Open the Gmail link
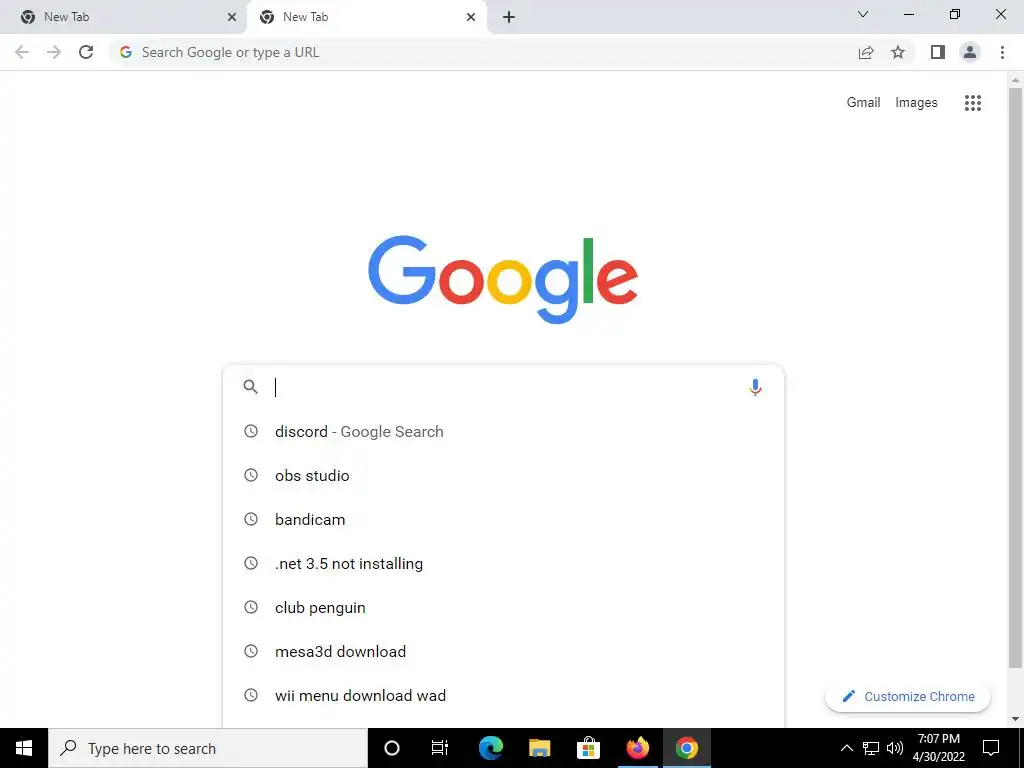Viewport: 1024px width, 768px height. coord(863,103)
